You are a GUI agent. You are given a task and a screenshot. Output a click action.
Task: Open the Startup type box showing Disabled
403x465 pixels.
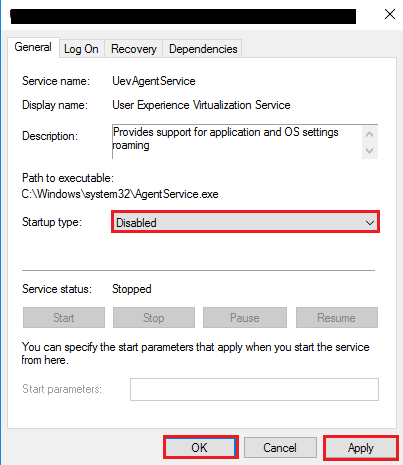[245, 222]
